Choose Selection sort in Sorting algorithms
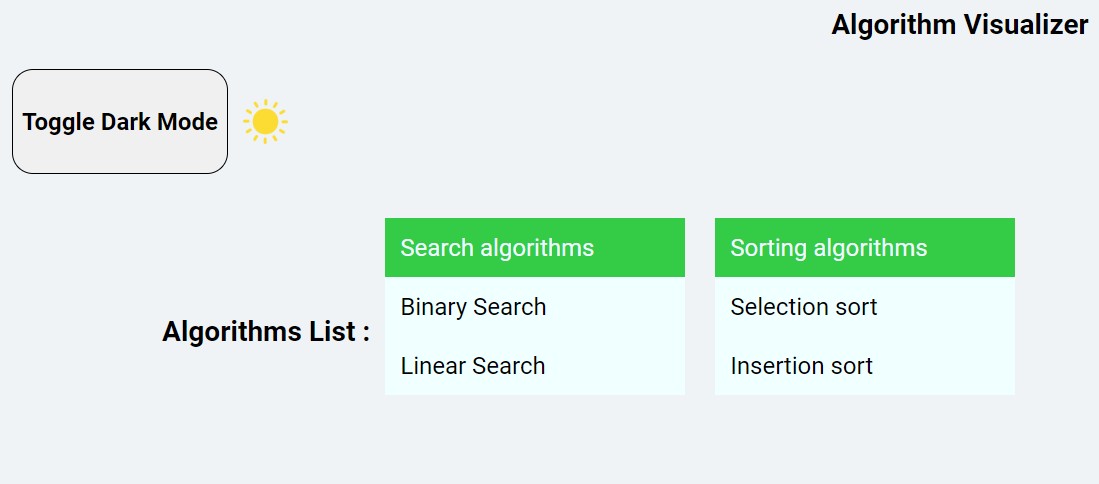Image resolution: width=1099 pixels, height=484 pixels. click(x=865, y=307)
